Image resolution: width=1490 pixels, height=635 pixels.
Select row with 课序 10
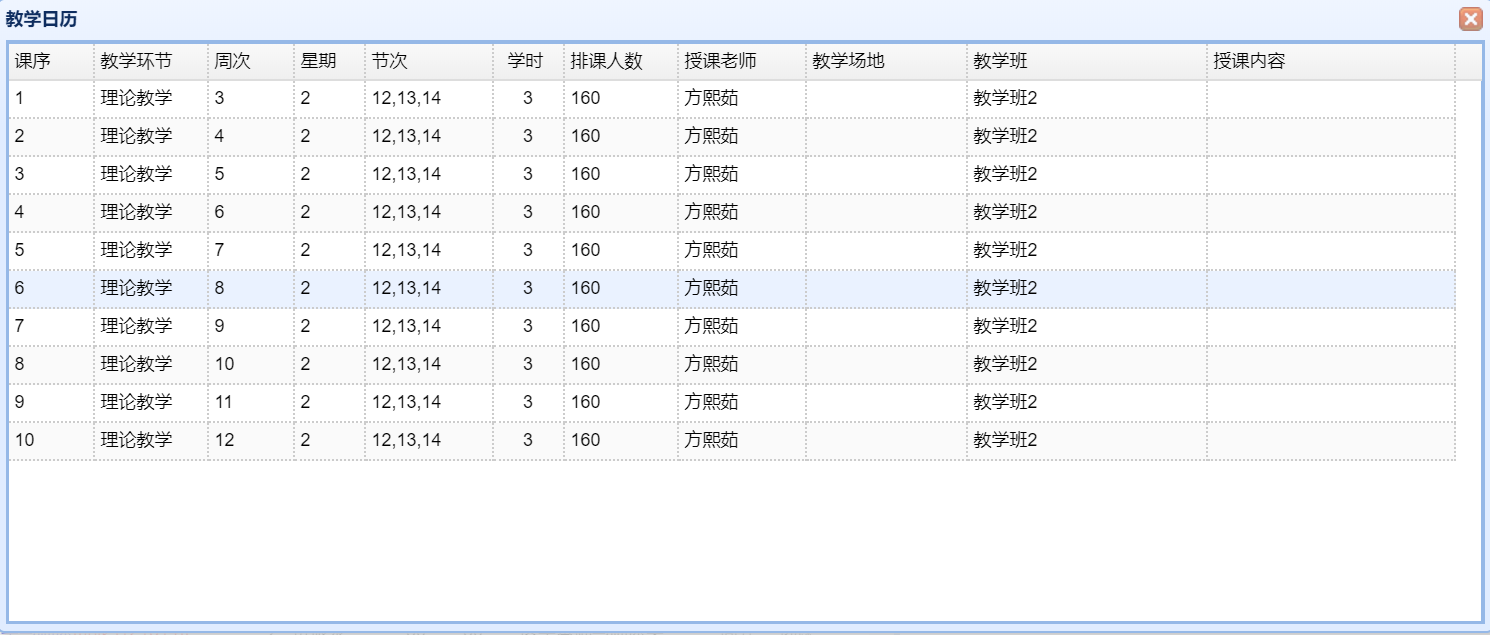click(732, 440)
